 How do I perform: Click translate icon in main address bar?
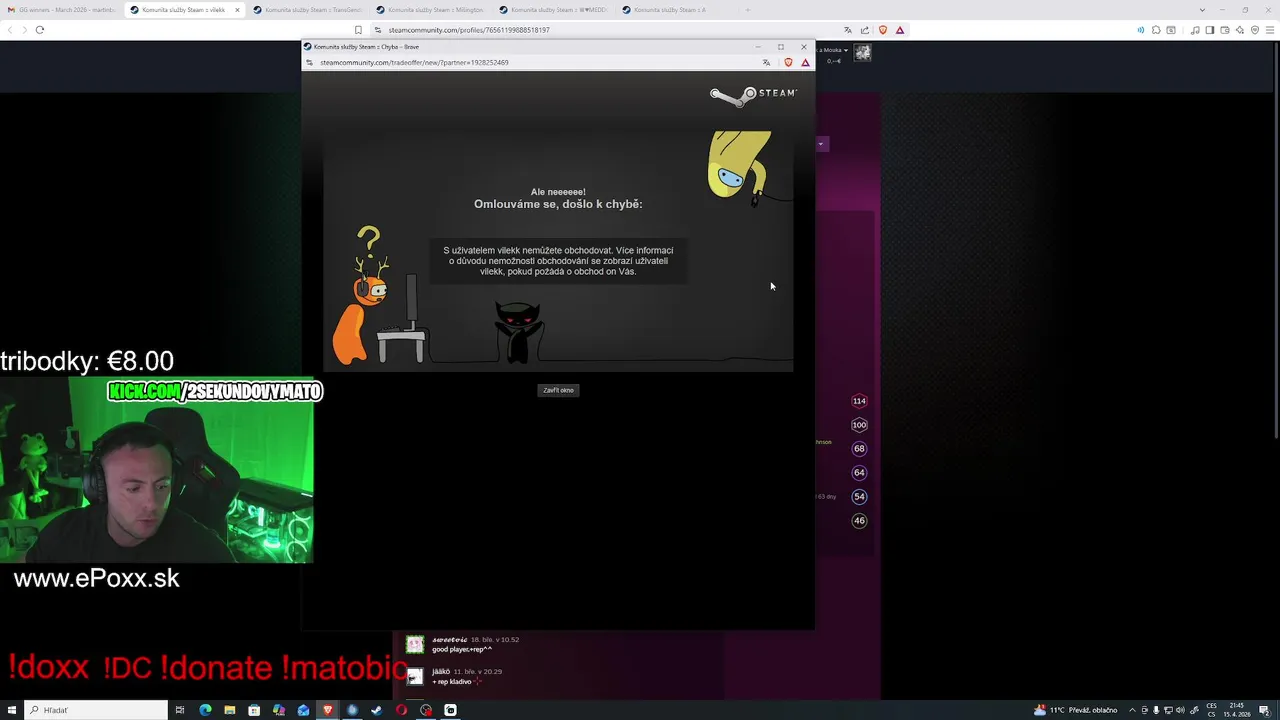click(848, 30)
